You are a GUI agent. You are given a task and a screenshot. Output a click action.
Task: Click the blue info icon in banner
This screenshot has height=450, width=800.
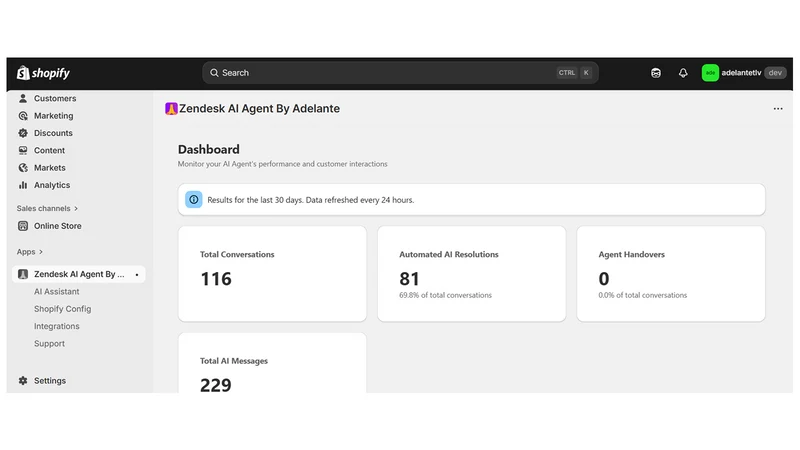point(194,200)
